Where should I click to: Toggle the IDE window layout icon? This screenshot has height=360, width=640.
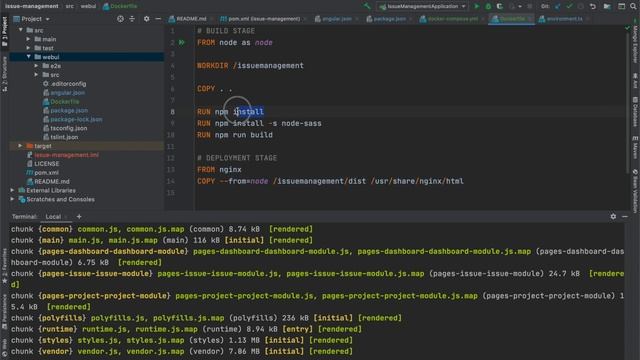click(621, 7)
